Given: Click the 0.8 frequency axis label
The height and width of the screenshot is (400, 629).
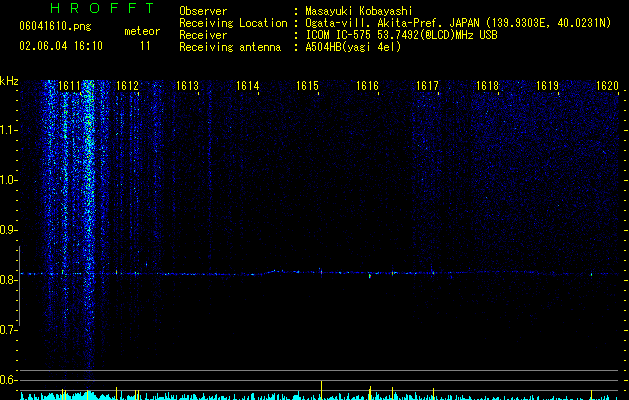Looking at the screenshot, I should pyautogui.click(x=8, y=280).
